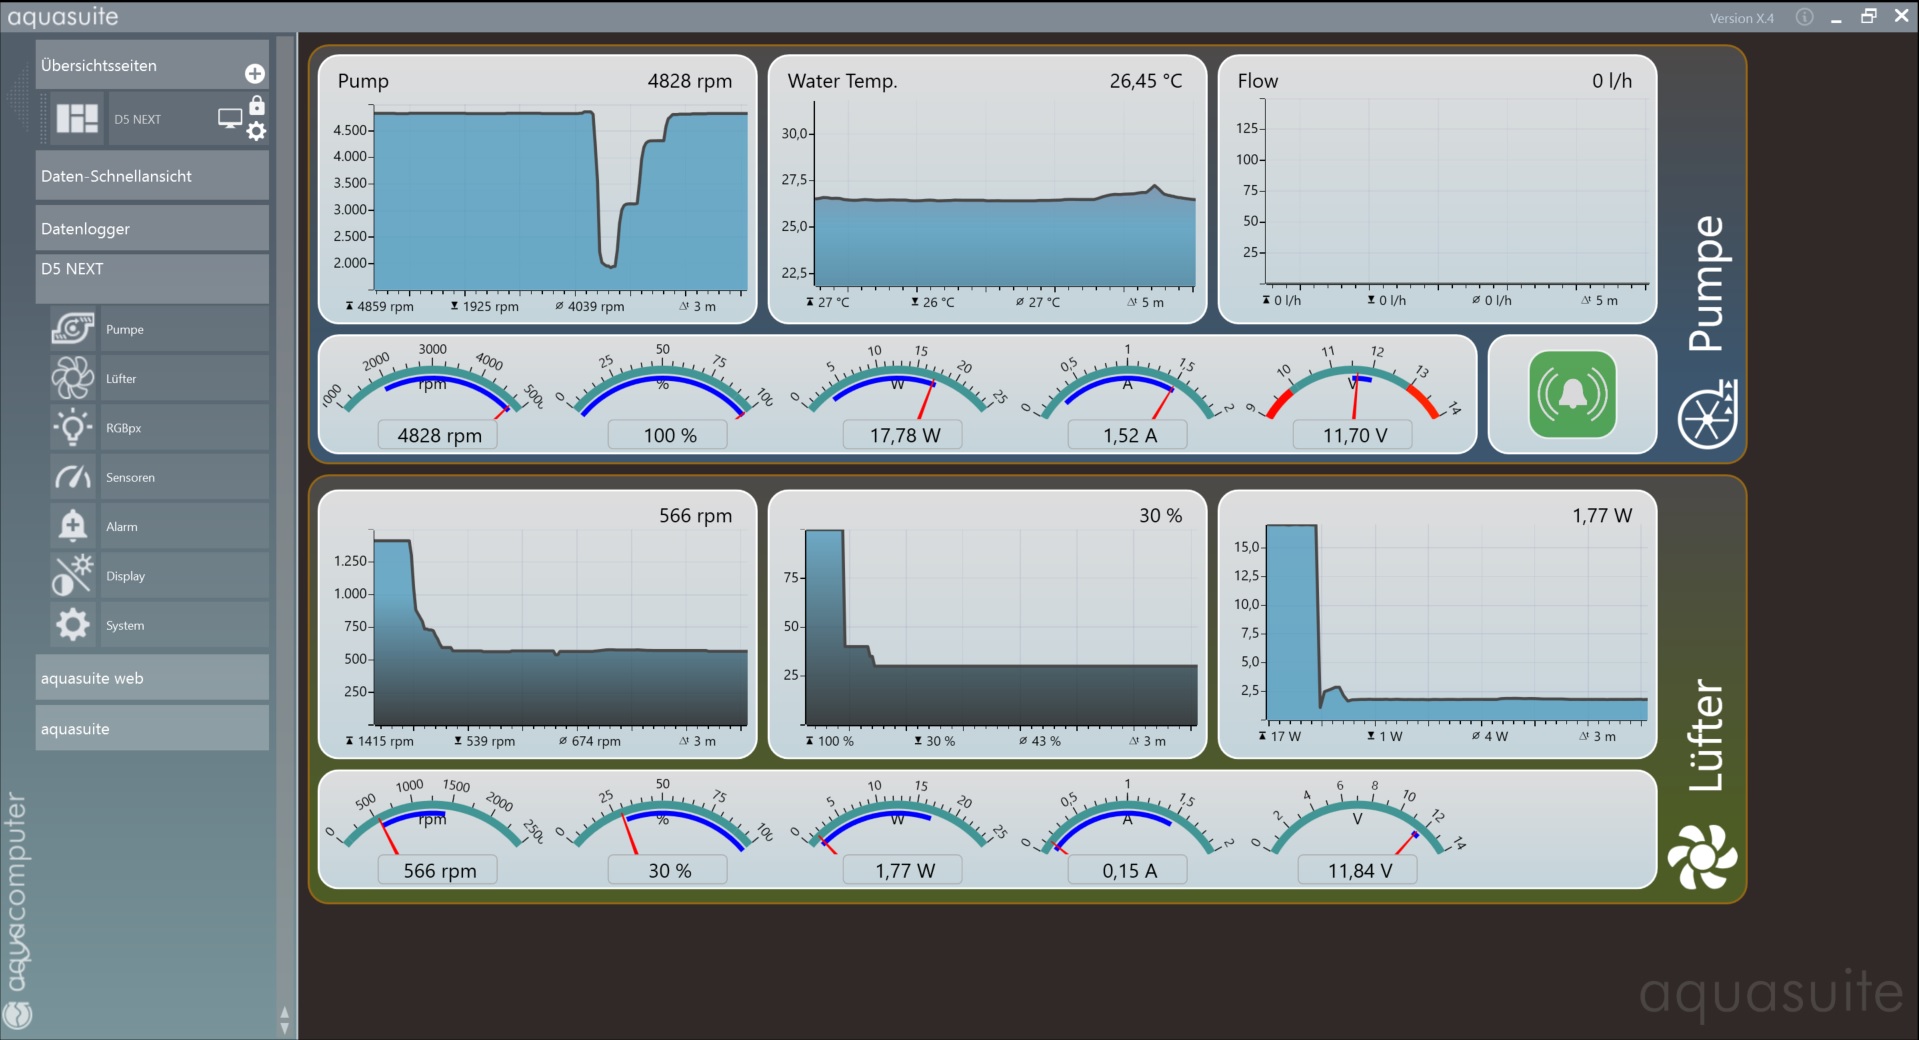This screenshot has width=1919, height=1040.
Task: Open Display brightness settings icon
Action: 73,576
